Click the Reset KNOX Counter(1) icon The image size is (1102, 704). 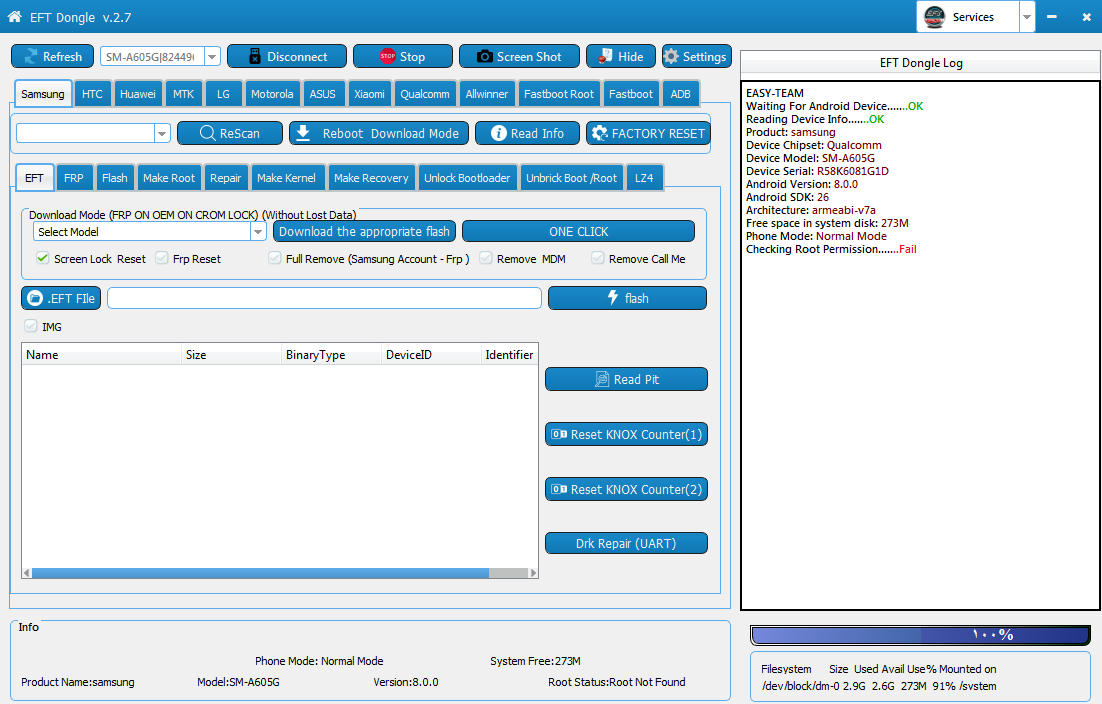coord(559,434)
